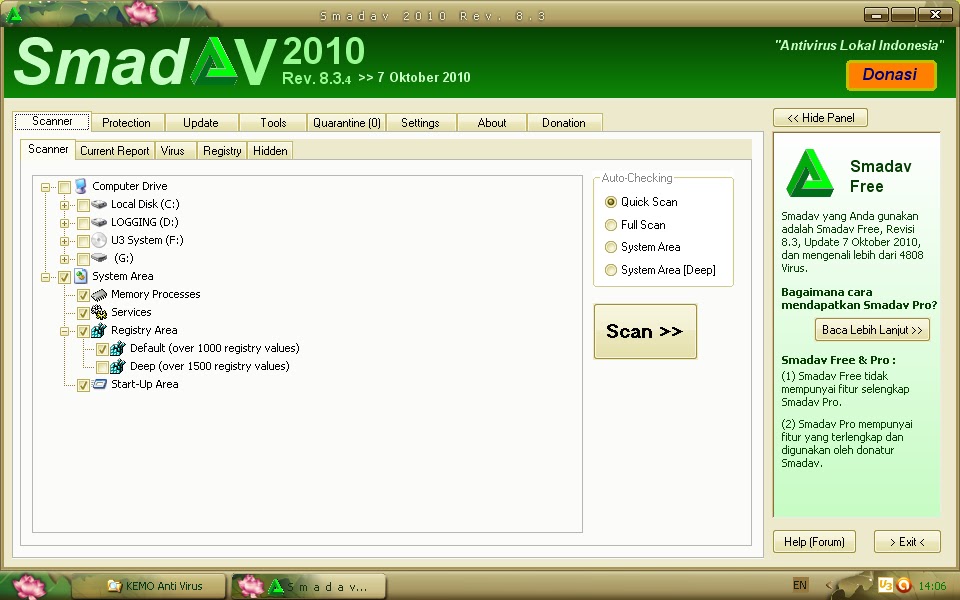The height and width of the screenshot is (600, 960).
Task: Click the > Exit < button
Action: tap(907, 542)
